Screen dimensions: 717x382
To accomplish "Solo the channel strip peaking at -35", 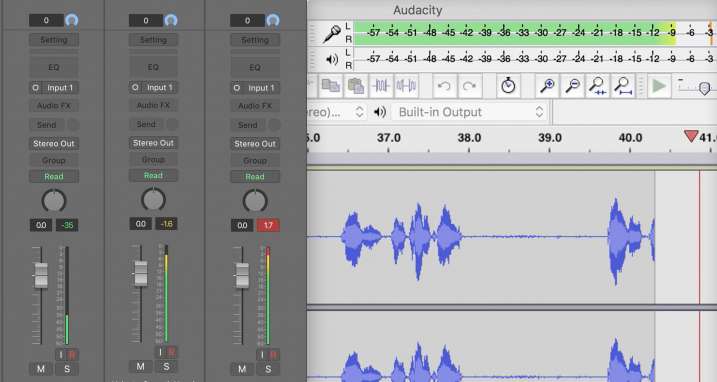I will click(x=67, y=369).
